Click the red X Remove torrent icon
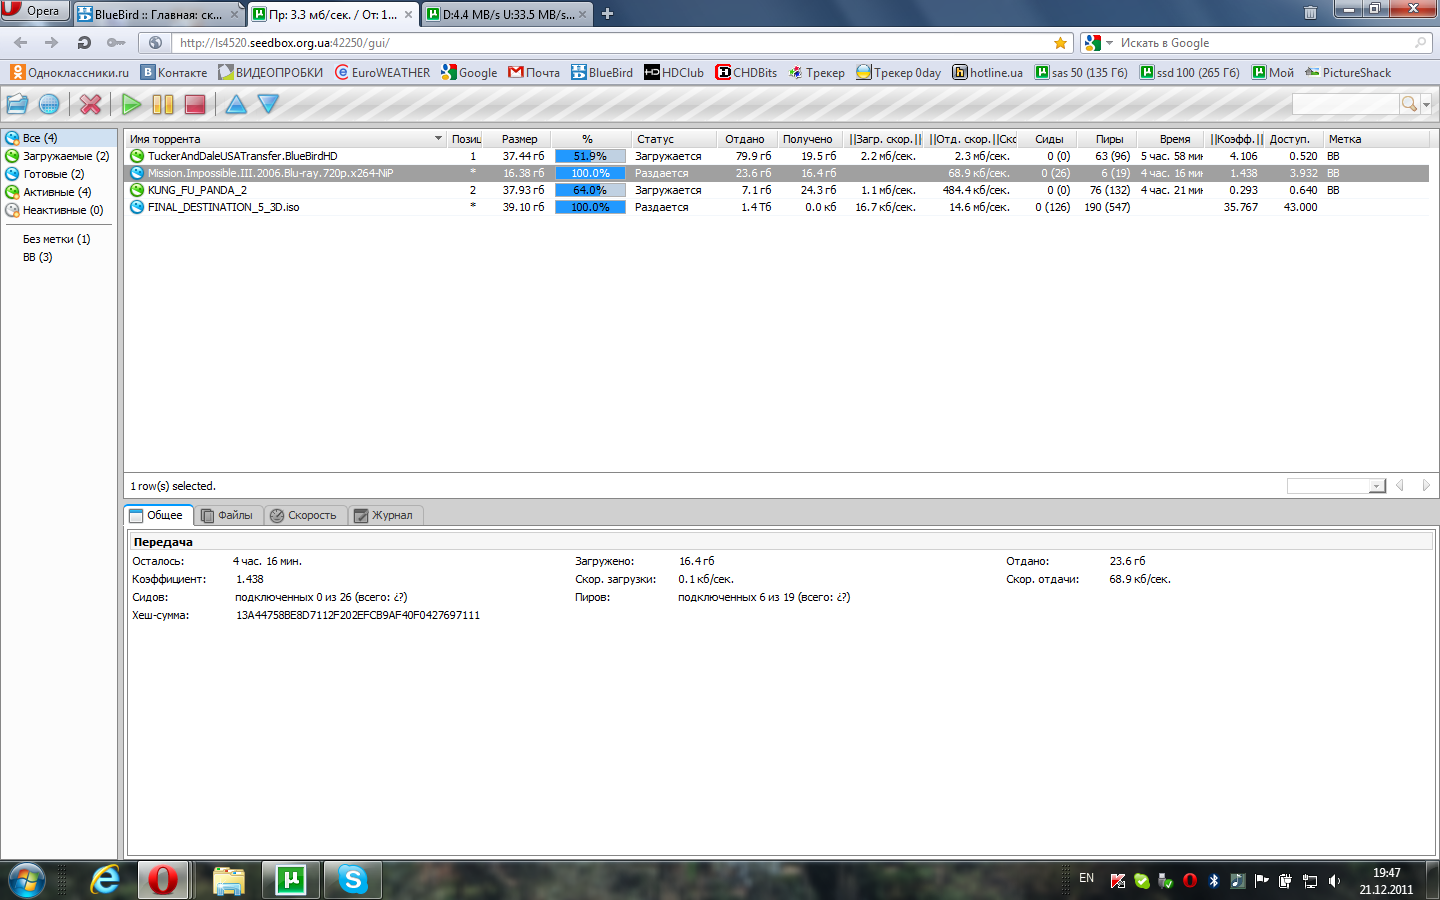Image resolution: width=1440 pixels, height=900 pixels. click(91, 104)
